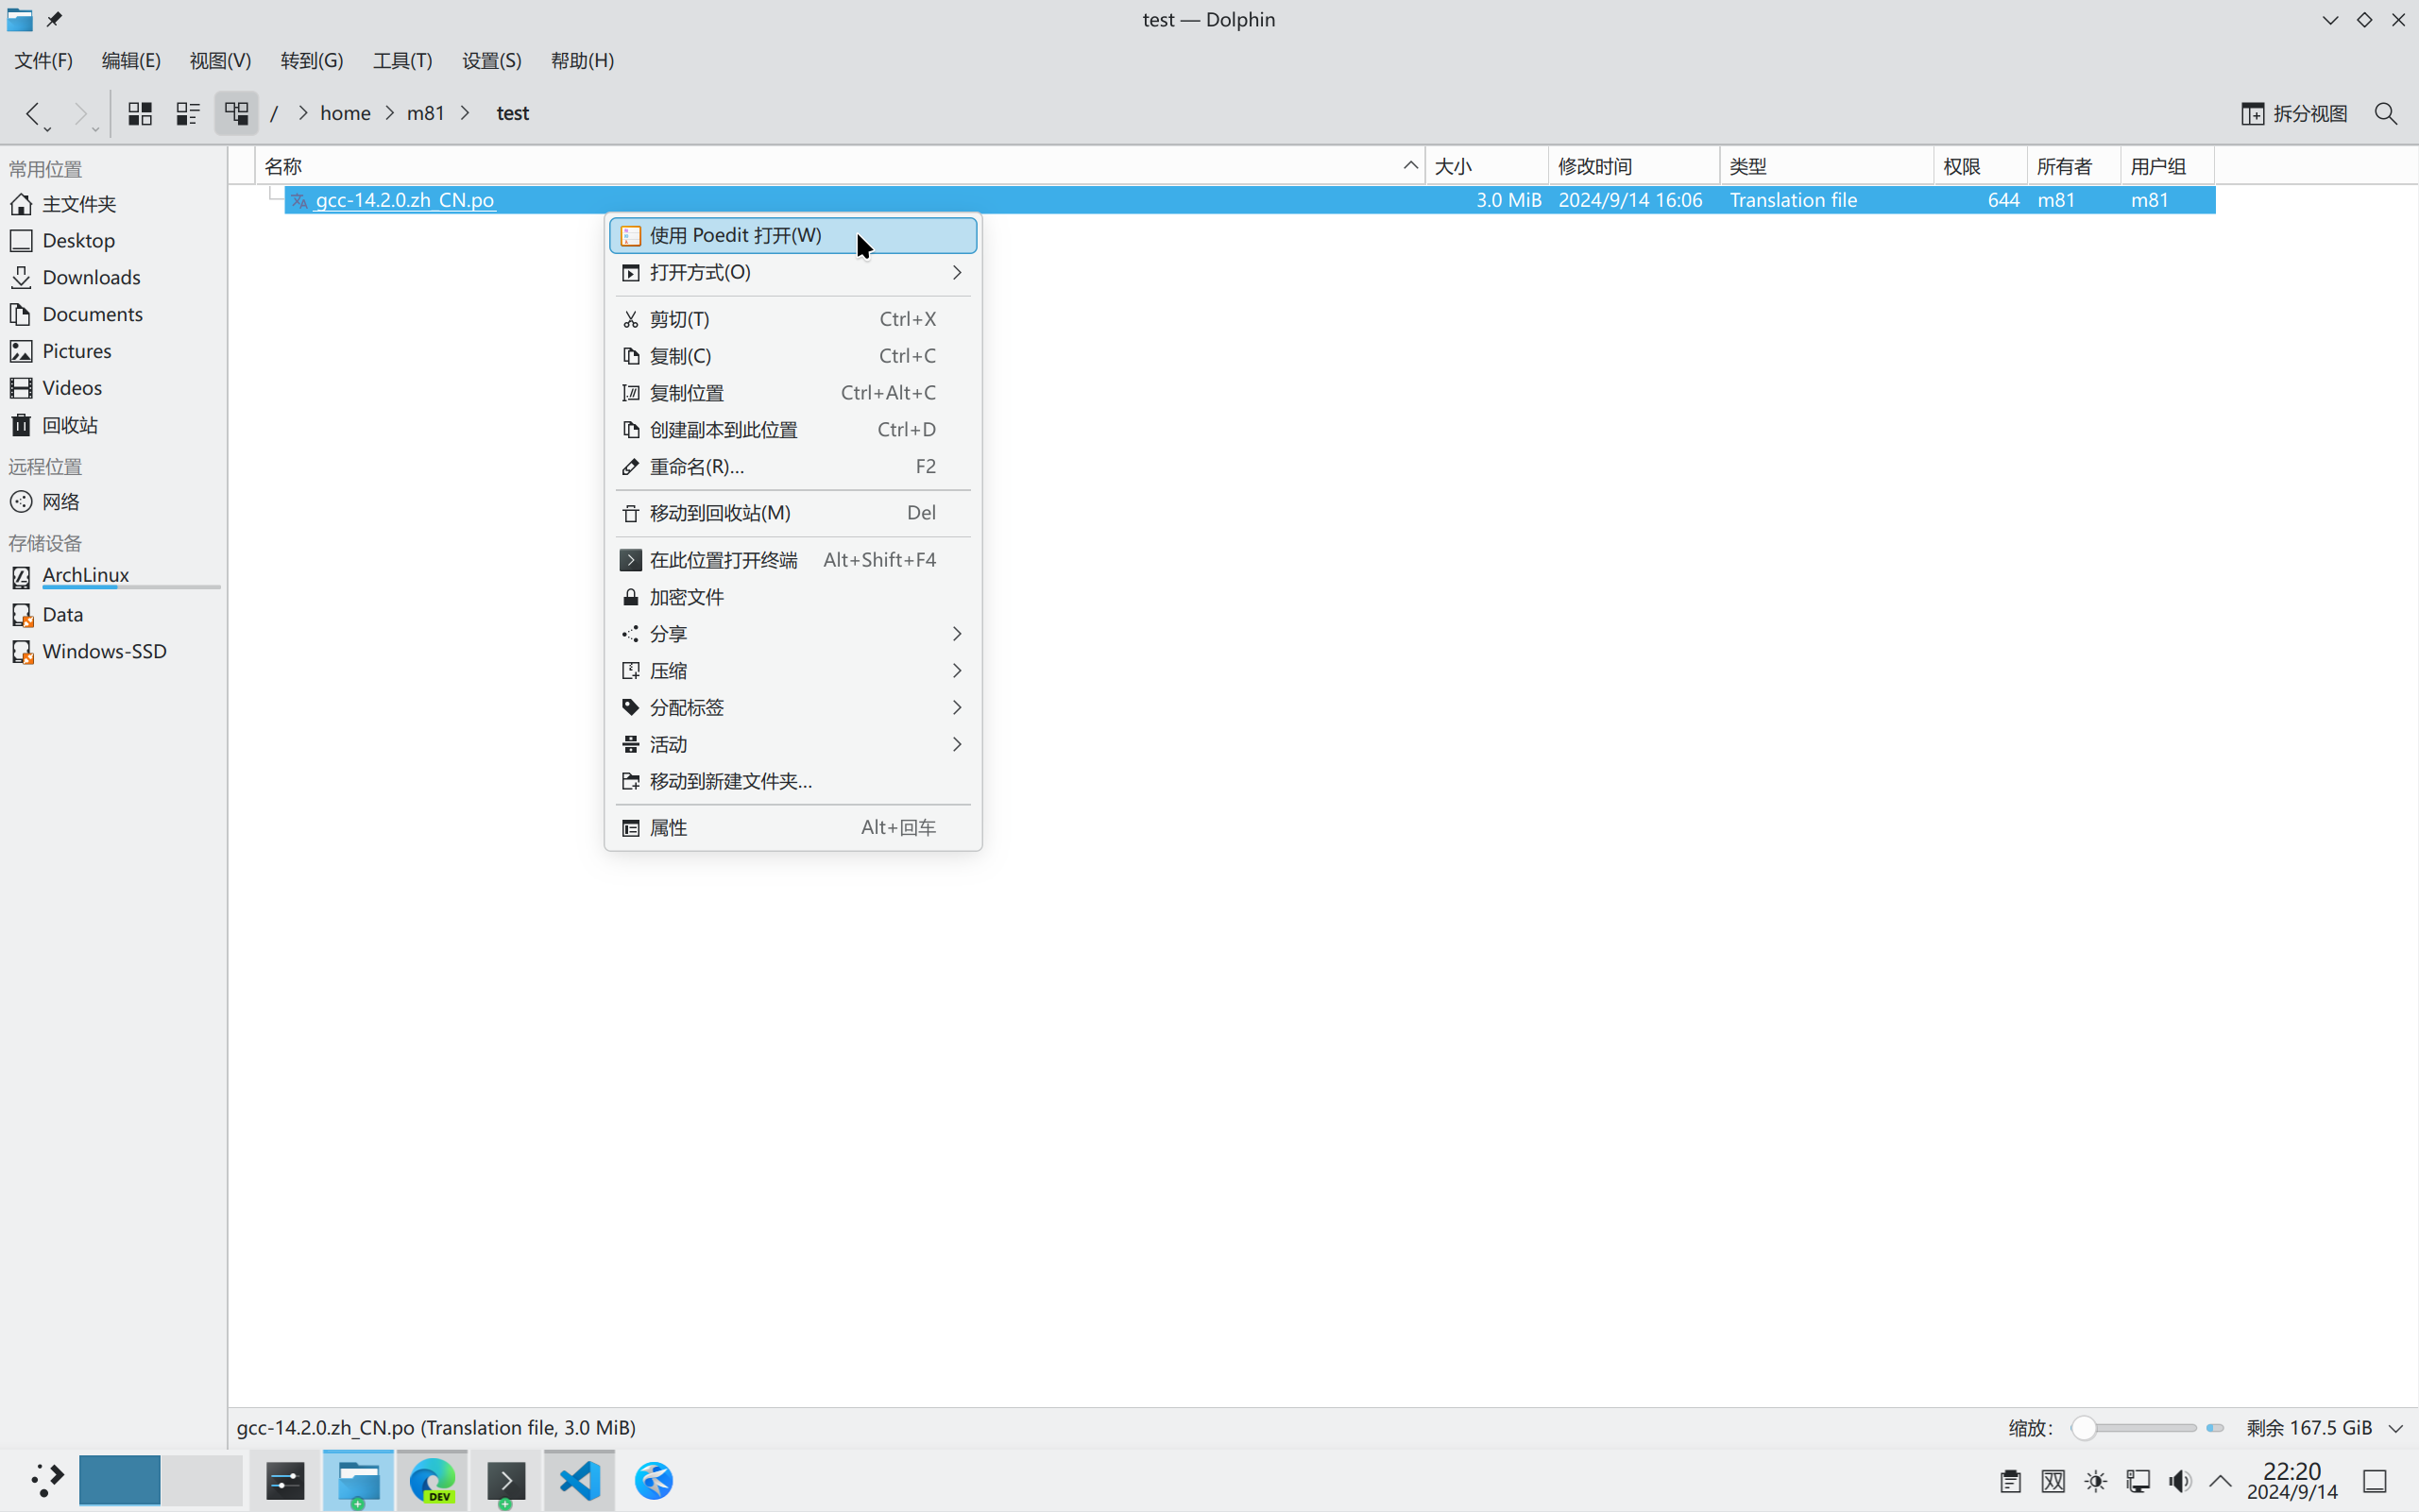
Task: Switch to compact view mode
Action: (x=188, y=113)
